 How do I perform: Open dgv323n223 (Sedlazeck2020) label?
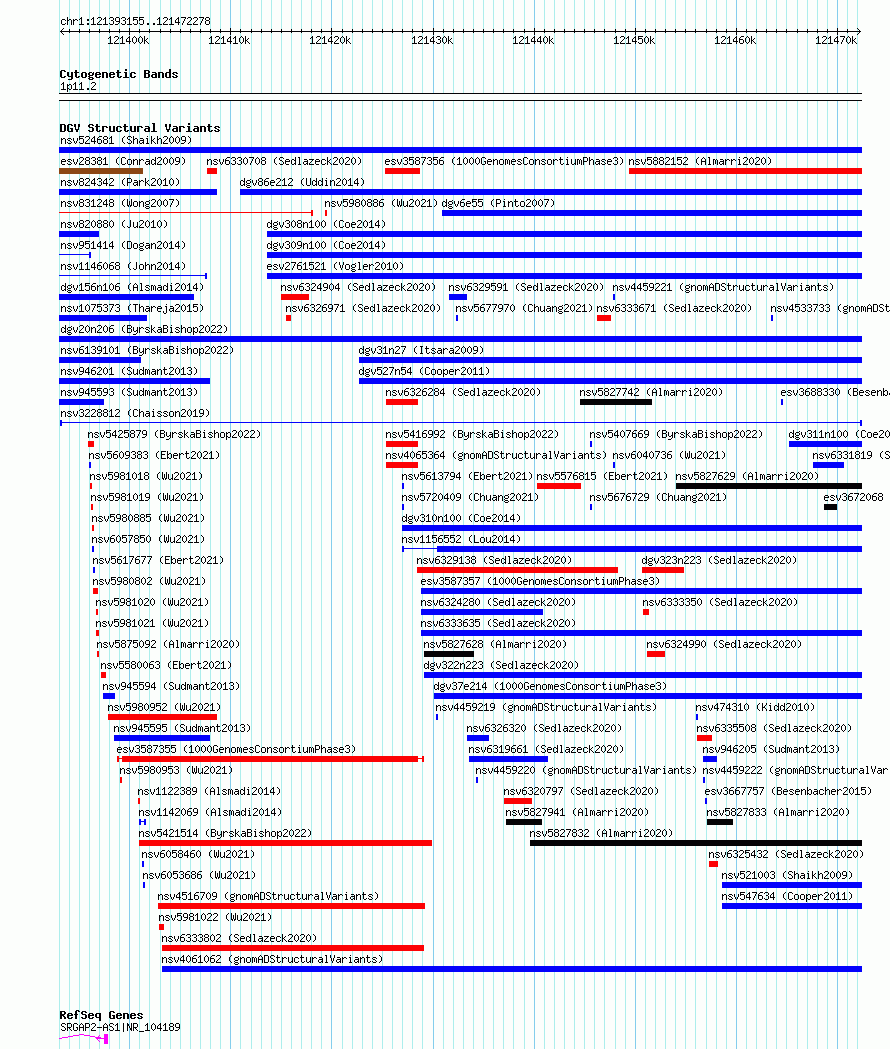719,561
